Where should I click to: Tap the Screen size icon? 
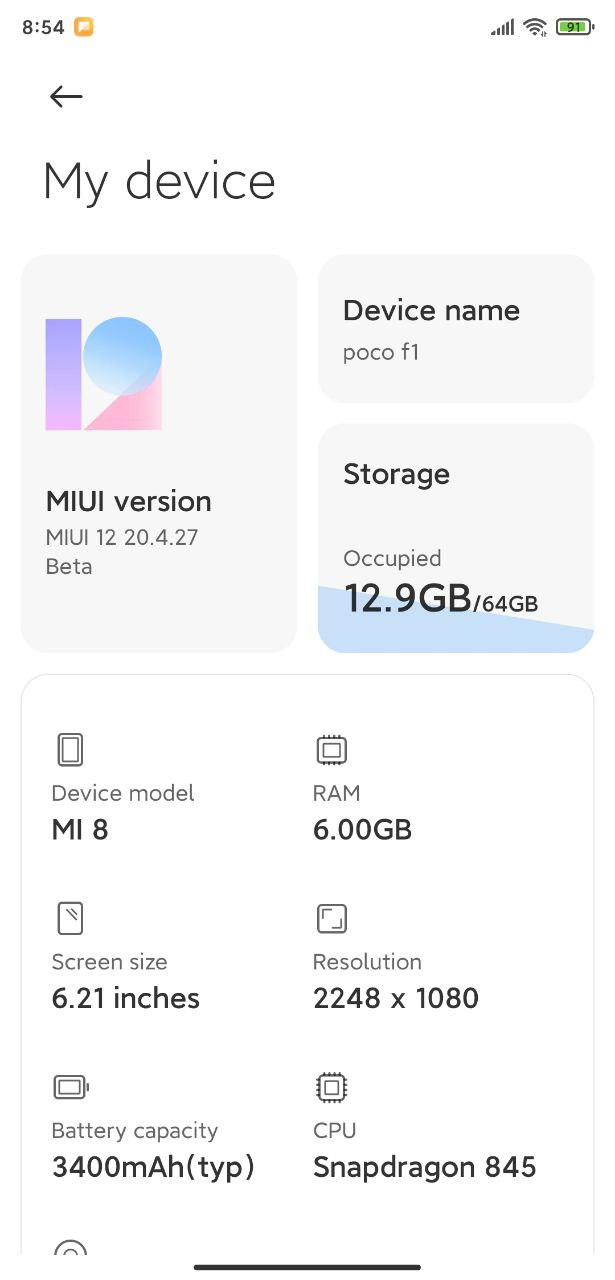click(x=70, y=918)
